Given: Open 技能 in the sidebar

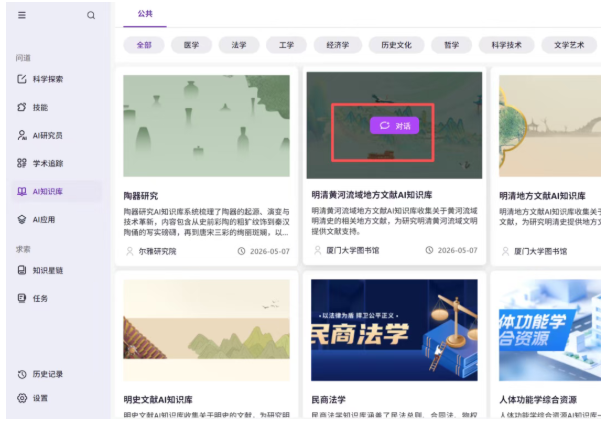Looking at the screenshot, I should click(x=40, y=107).
